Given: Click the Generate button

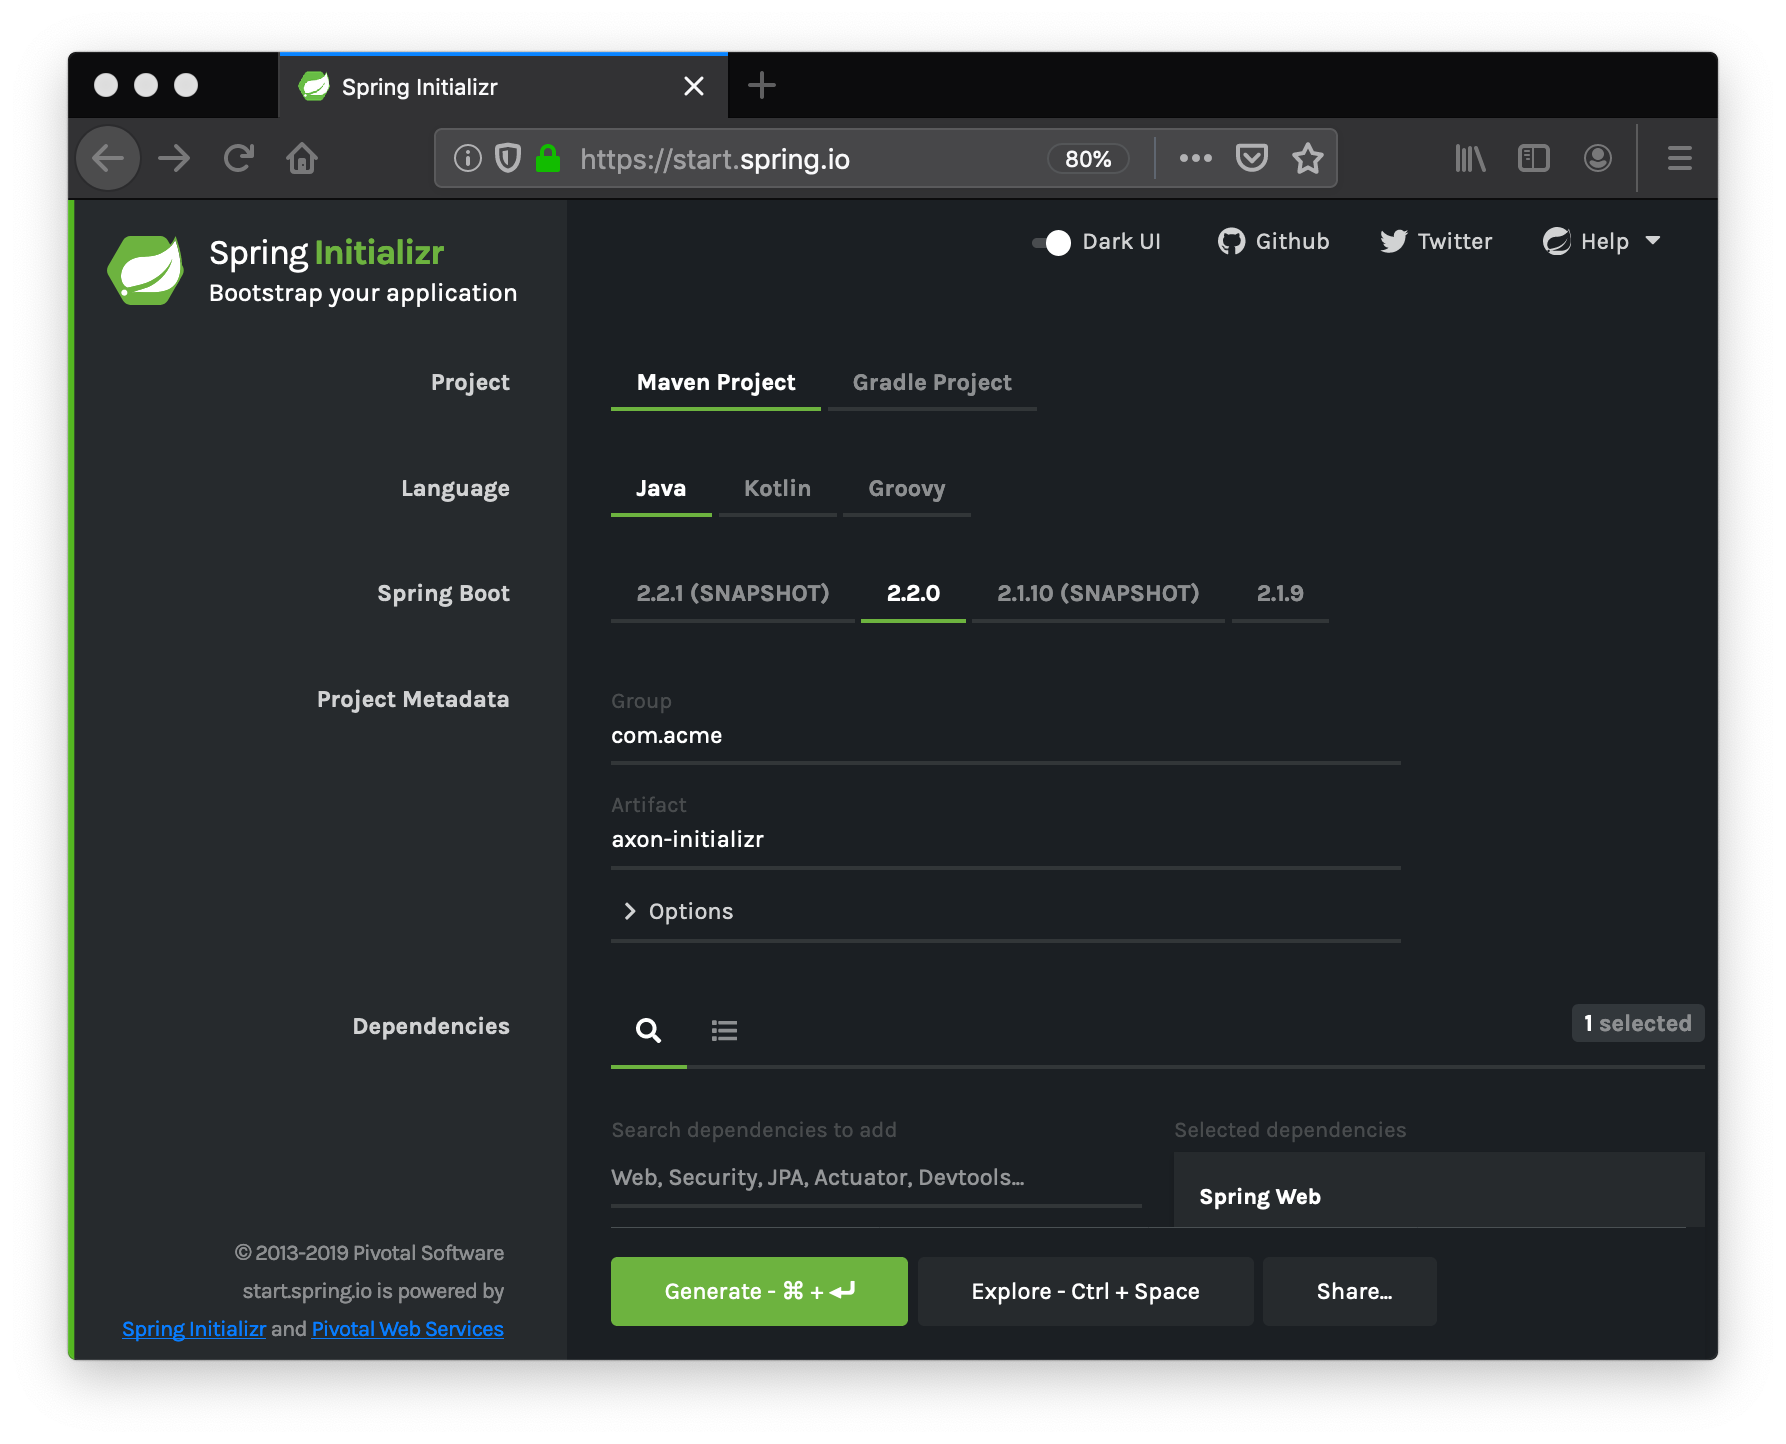Looking at the screenshot, I should point(759,1291).
